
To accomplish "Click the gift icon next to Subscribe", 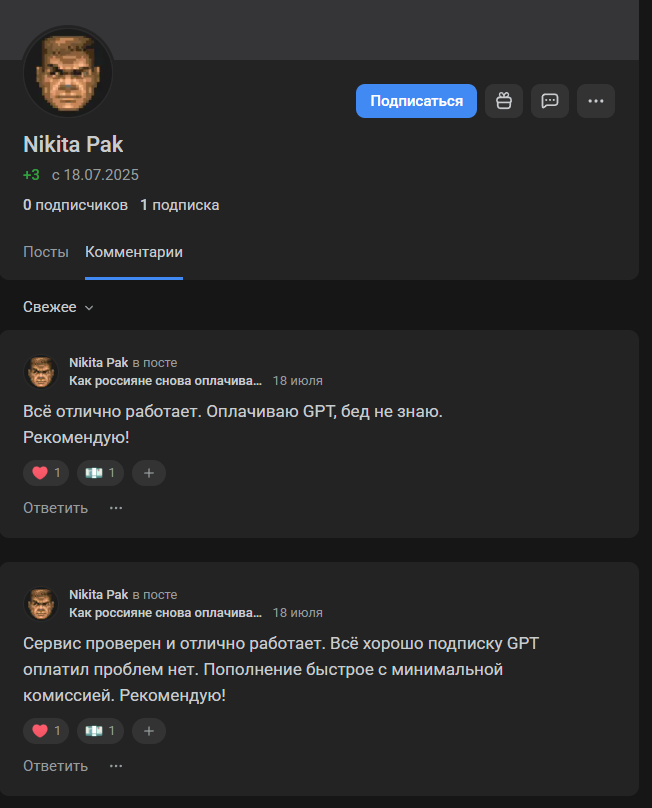I will (504, 101).
